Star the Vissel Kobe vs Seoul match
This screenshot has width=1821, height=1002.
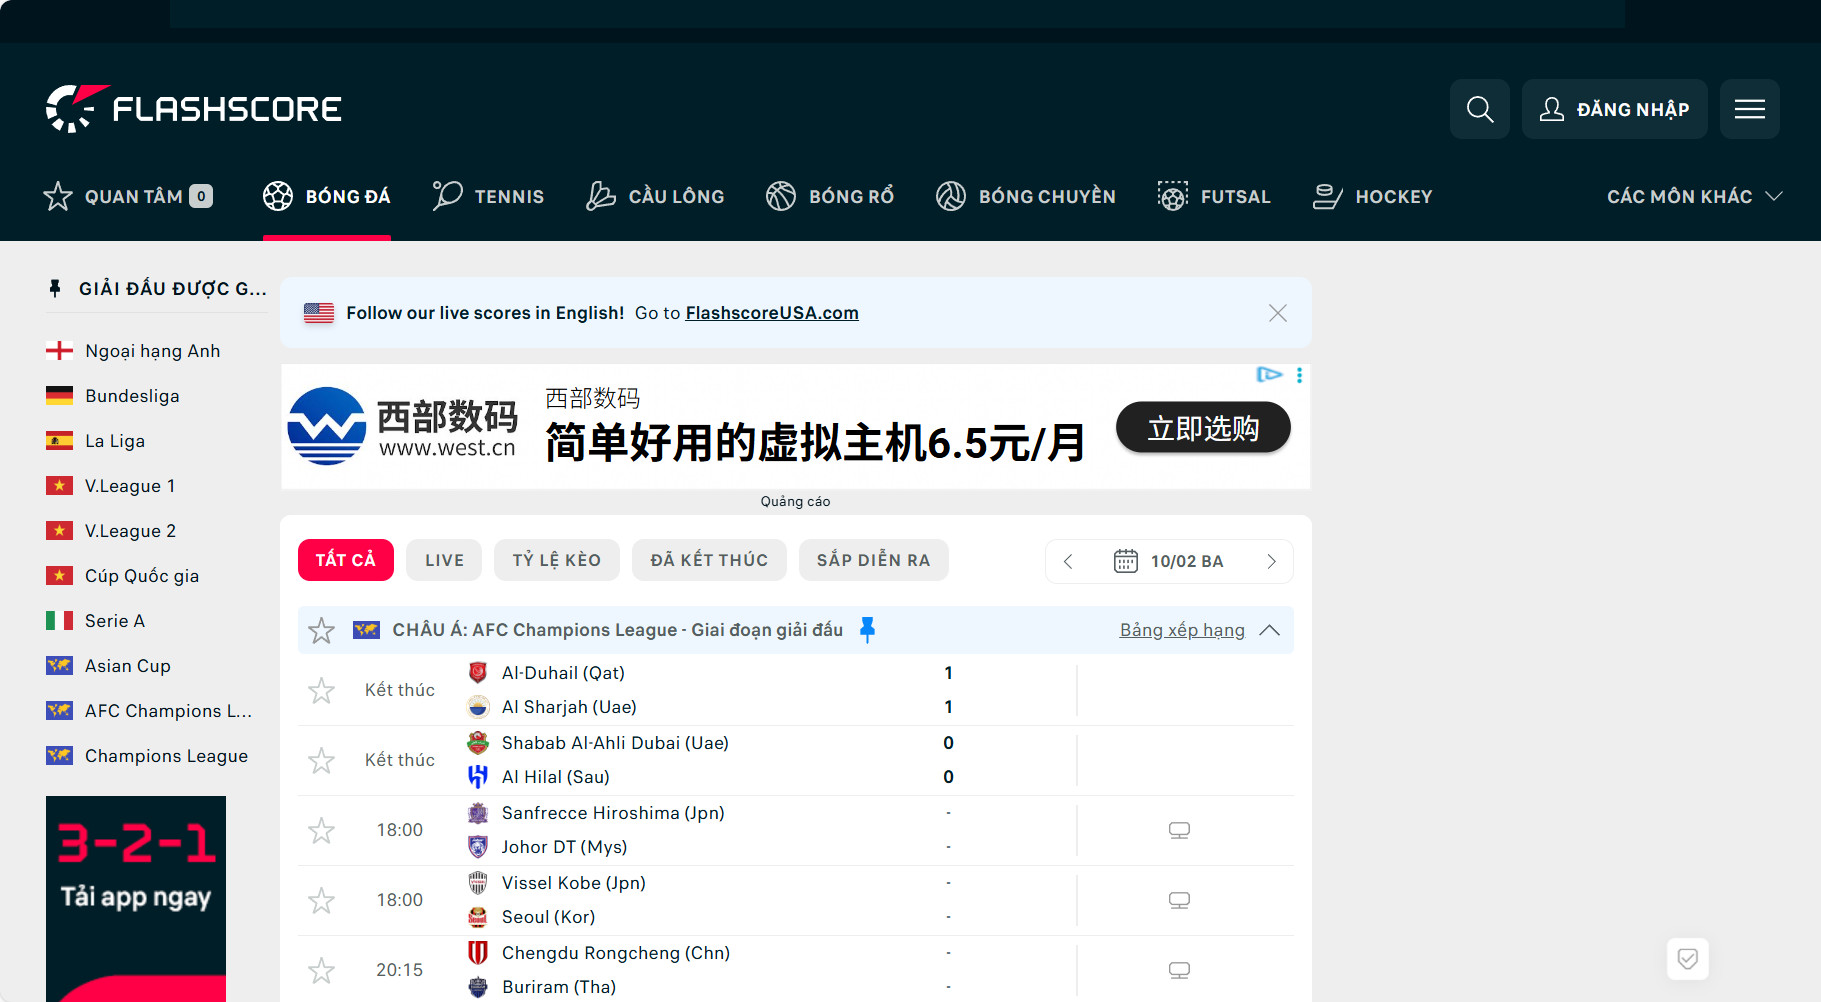(x=321, y=900)
